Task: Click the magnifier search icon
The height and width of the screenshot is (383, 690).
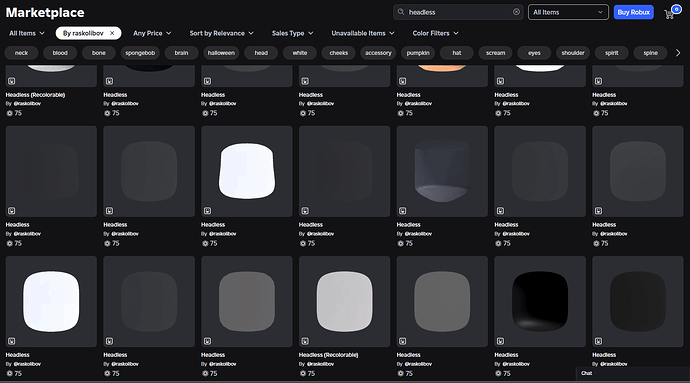Action: point(401,12)
